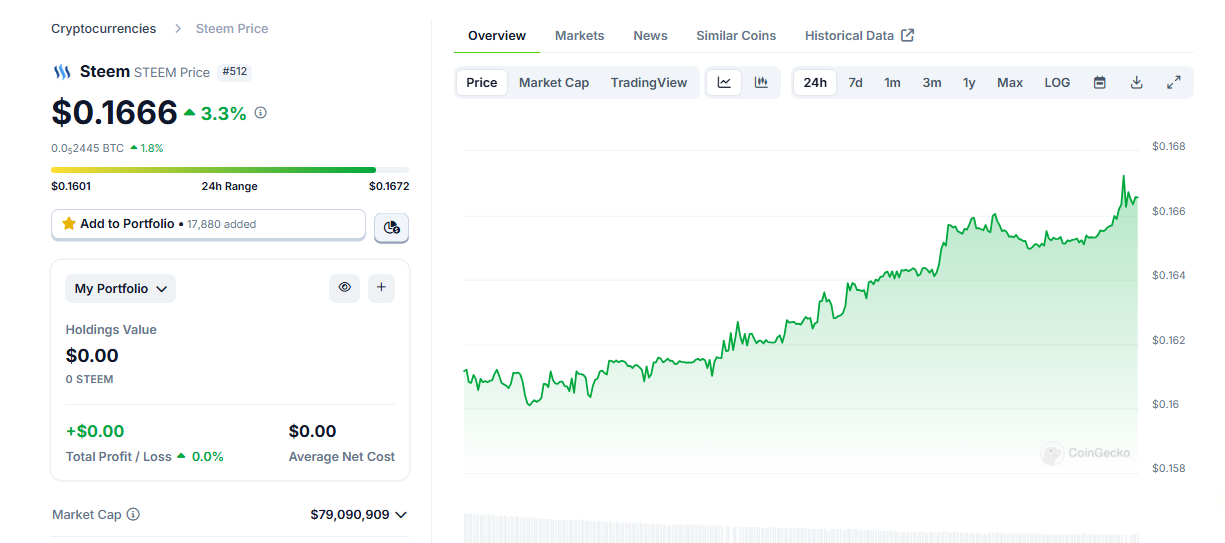This screenshot has height=543, width=1225.
Task: Click the $0.168 axis label
Action: (1168, 147)
